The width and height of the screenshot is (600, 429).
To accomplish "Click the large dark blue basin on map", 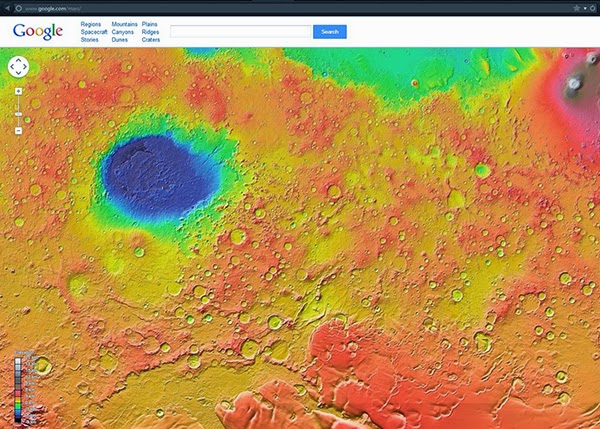I will pyautogui.click(x=161, y=176).
